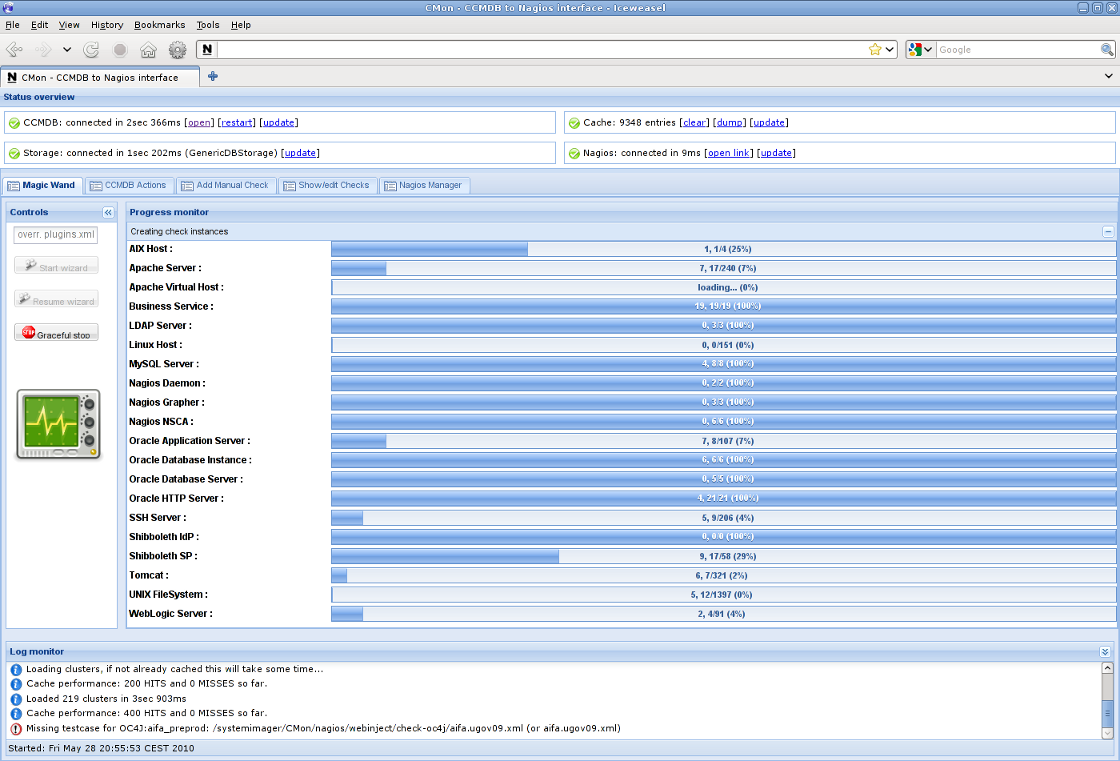Click the search magnifier icon

[x=1108, y=49]
